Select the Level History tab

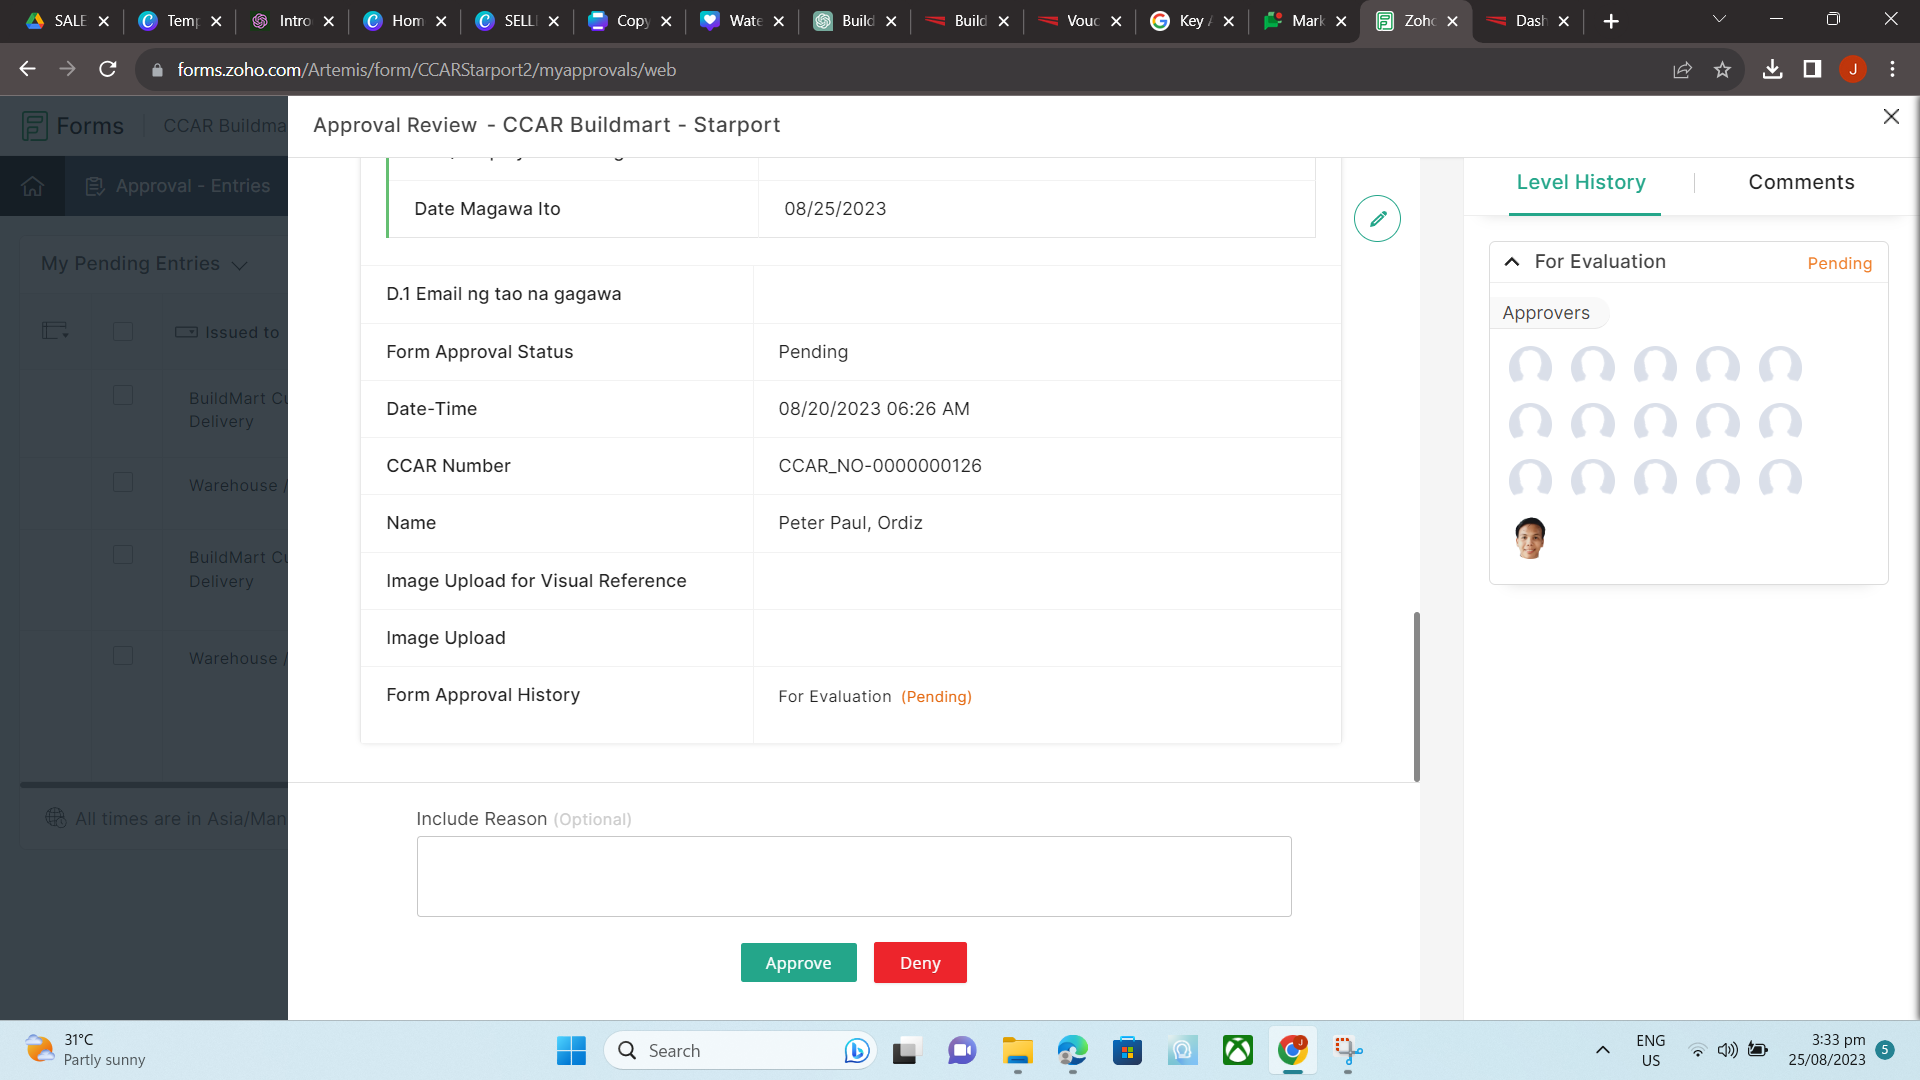[x=1580, y=183]
